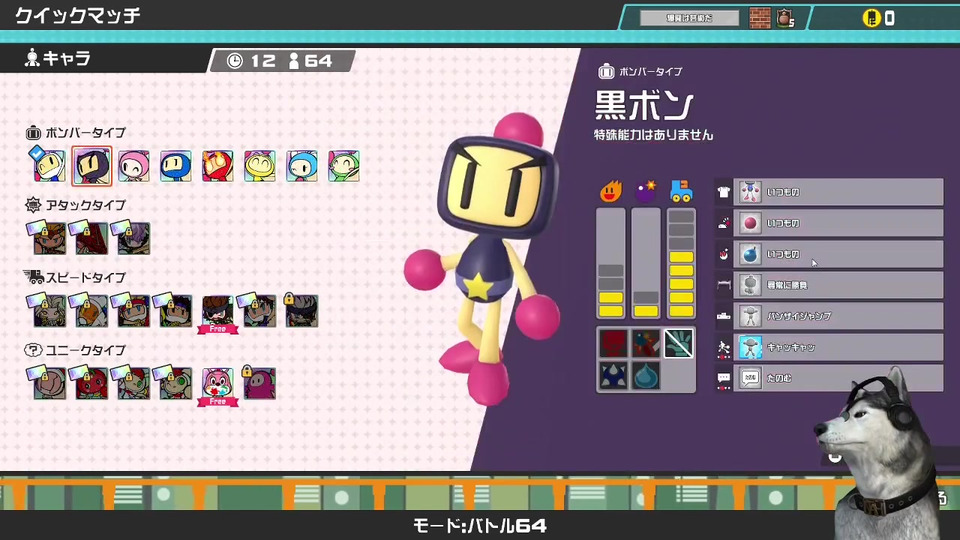The image size is (960, 540).
Task: Select first locked Speed type character
Action: (x=50, y=310)
